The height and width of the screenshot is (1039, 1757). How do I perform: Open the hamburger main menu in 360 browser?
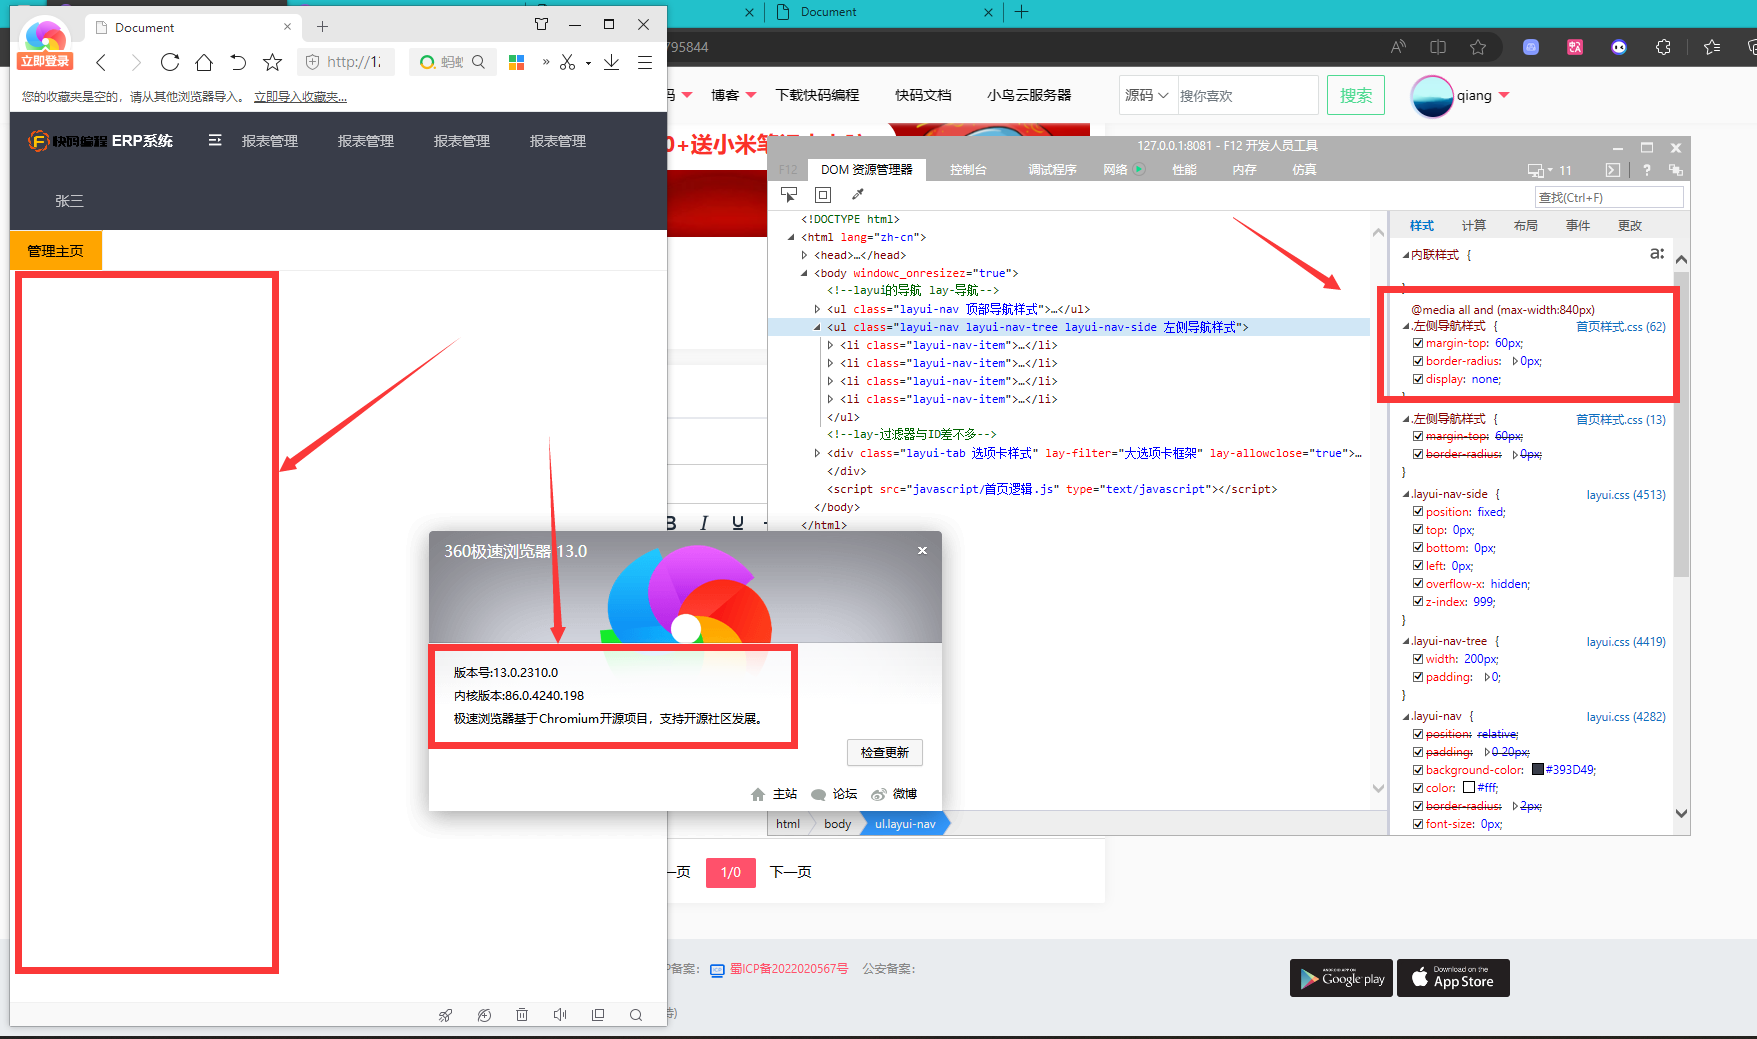click(x=645, y=62)
